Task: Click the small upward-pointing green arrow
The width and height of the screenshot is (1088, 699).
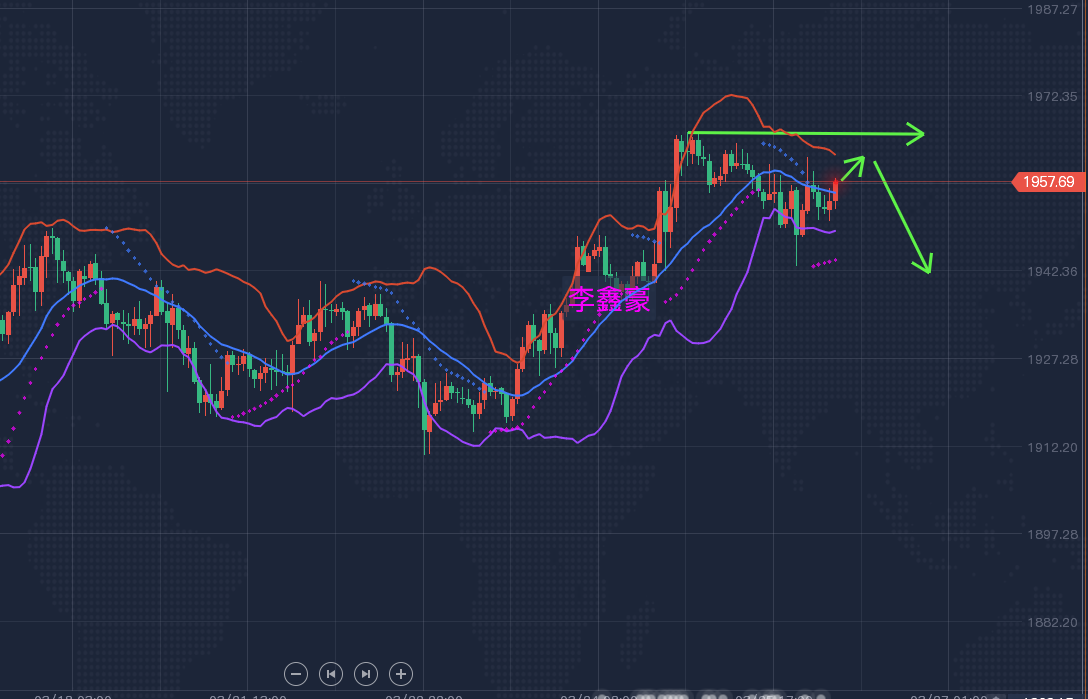Action: (854, 164)
